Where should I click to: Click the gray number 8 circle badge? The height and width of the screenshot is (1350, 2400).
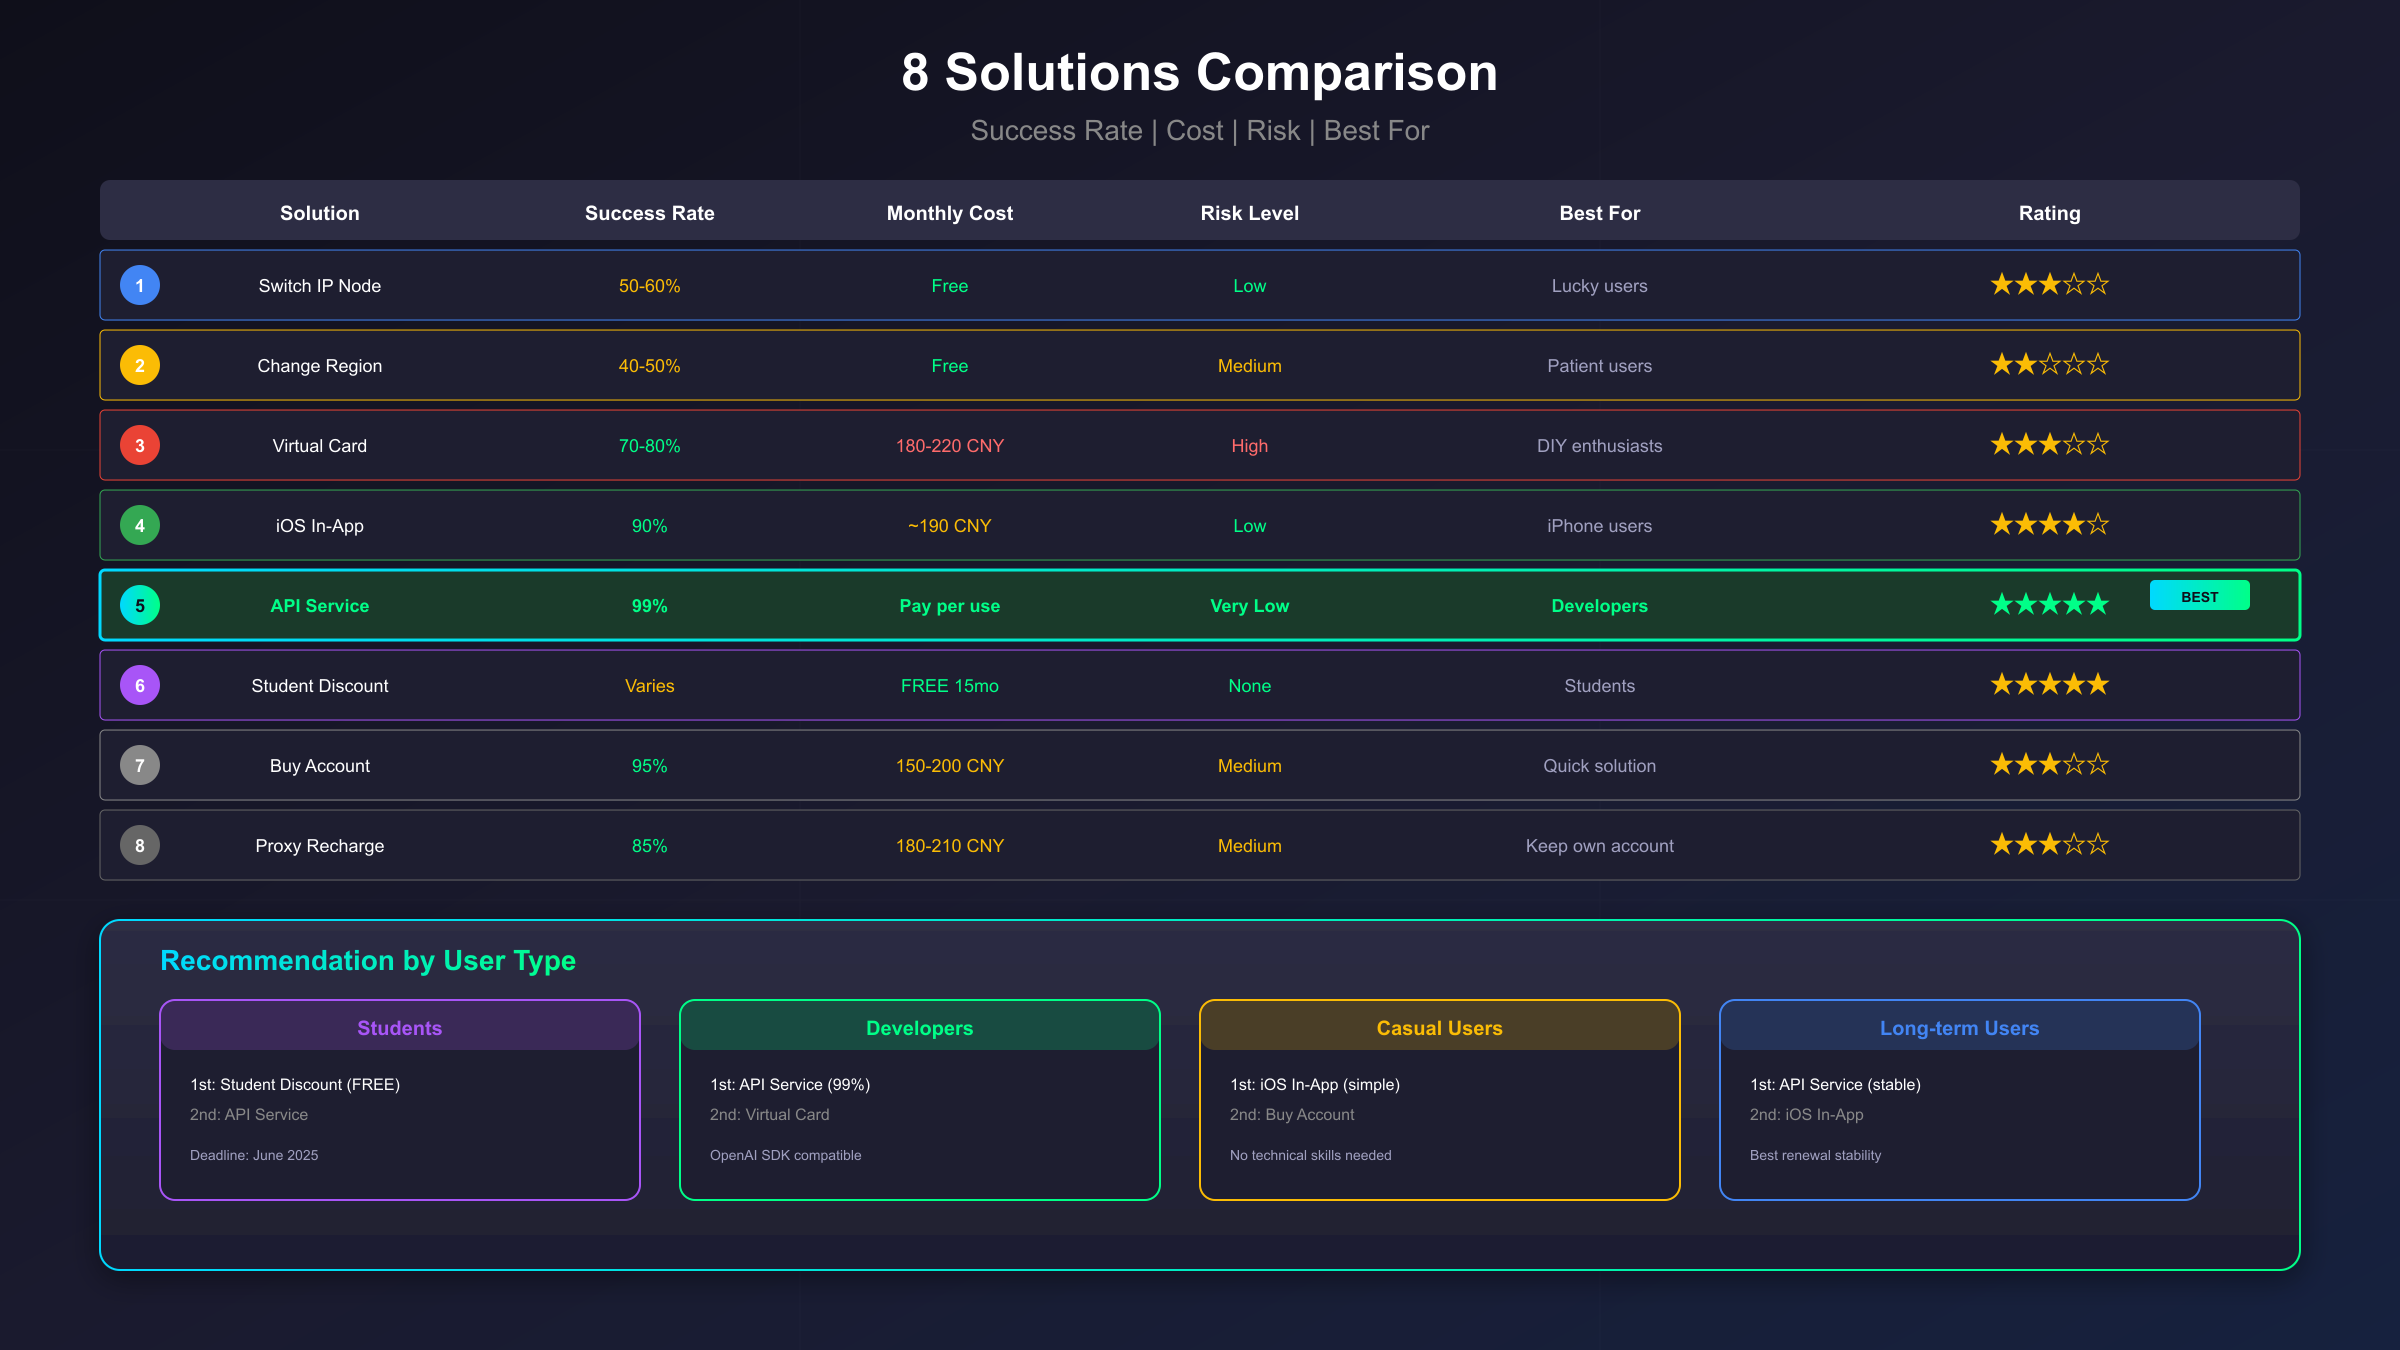(x=140, y=845)
